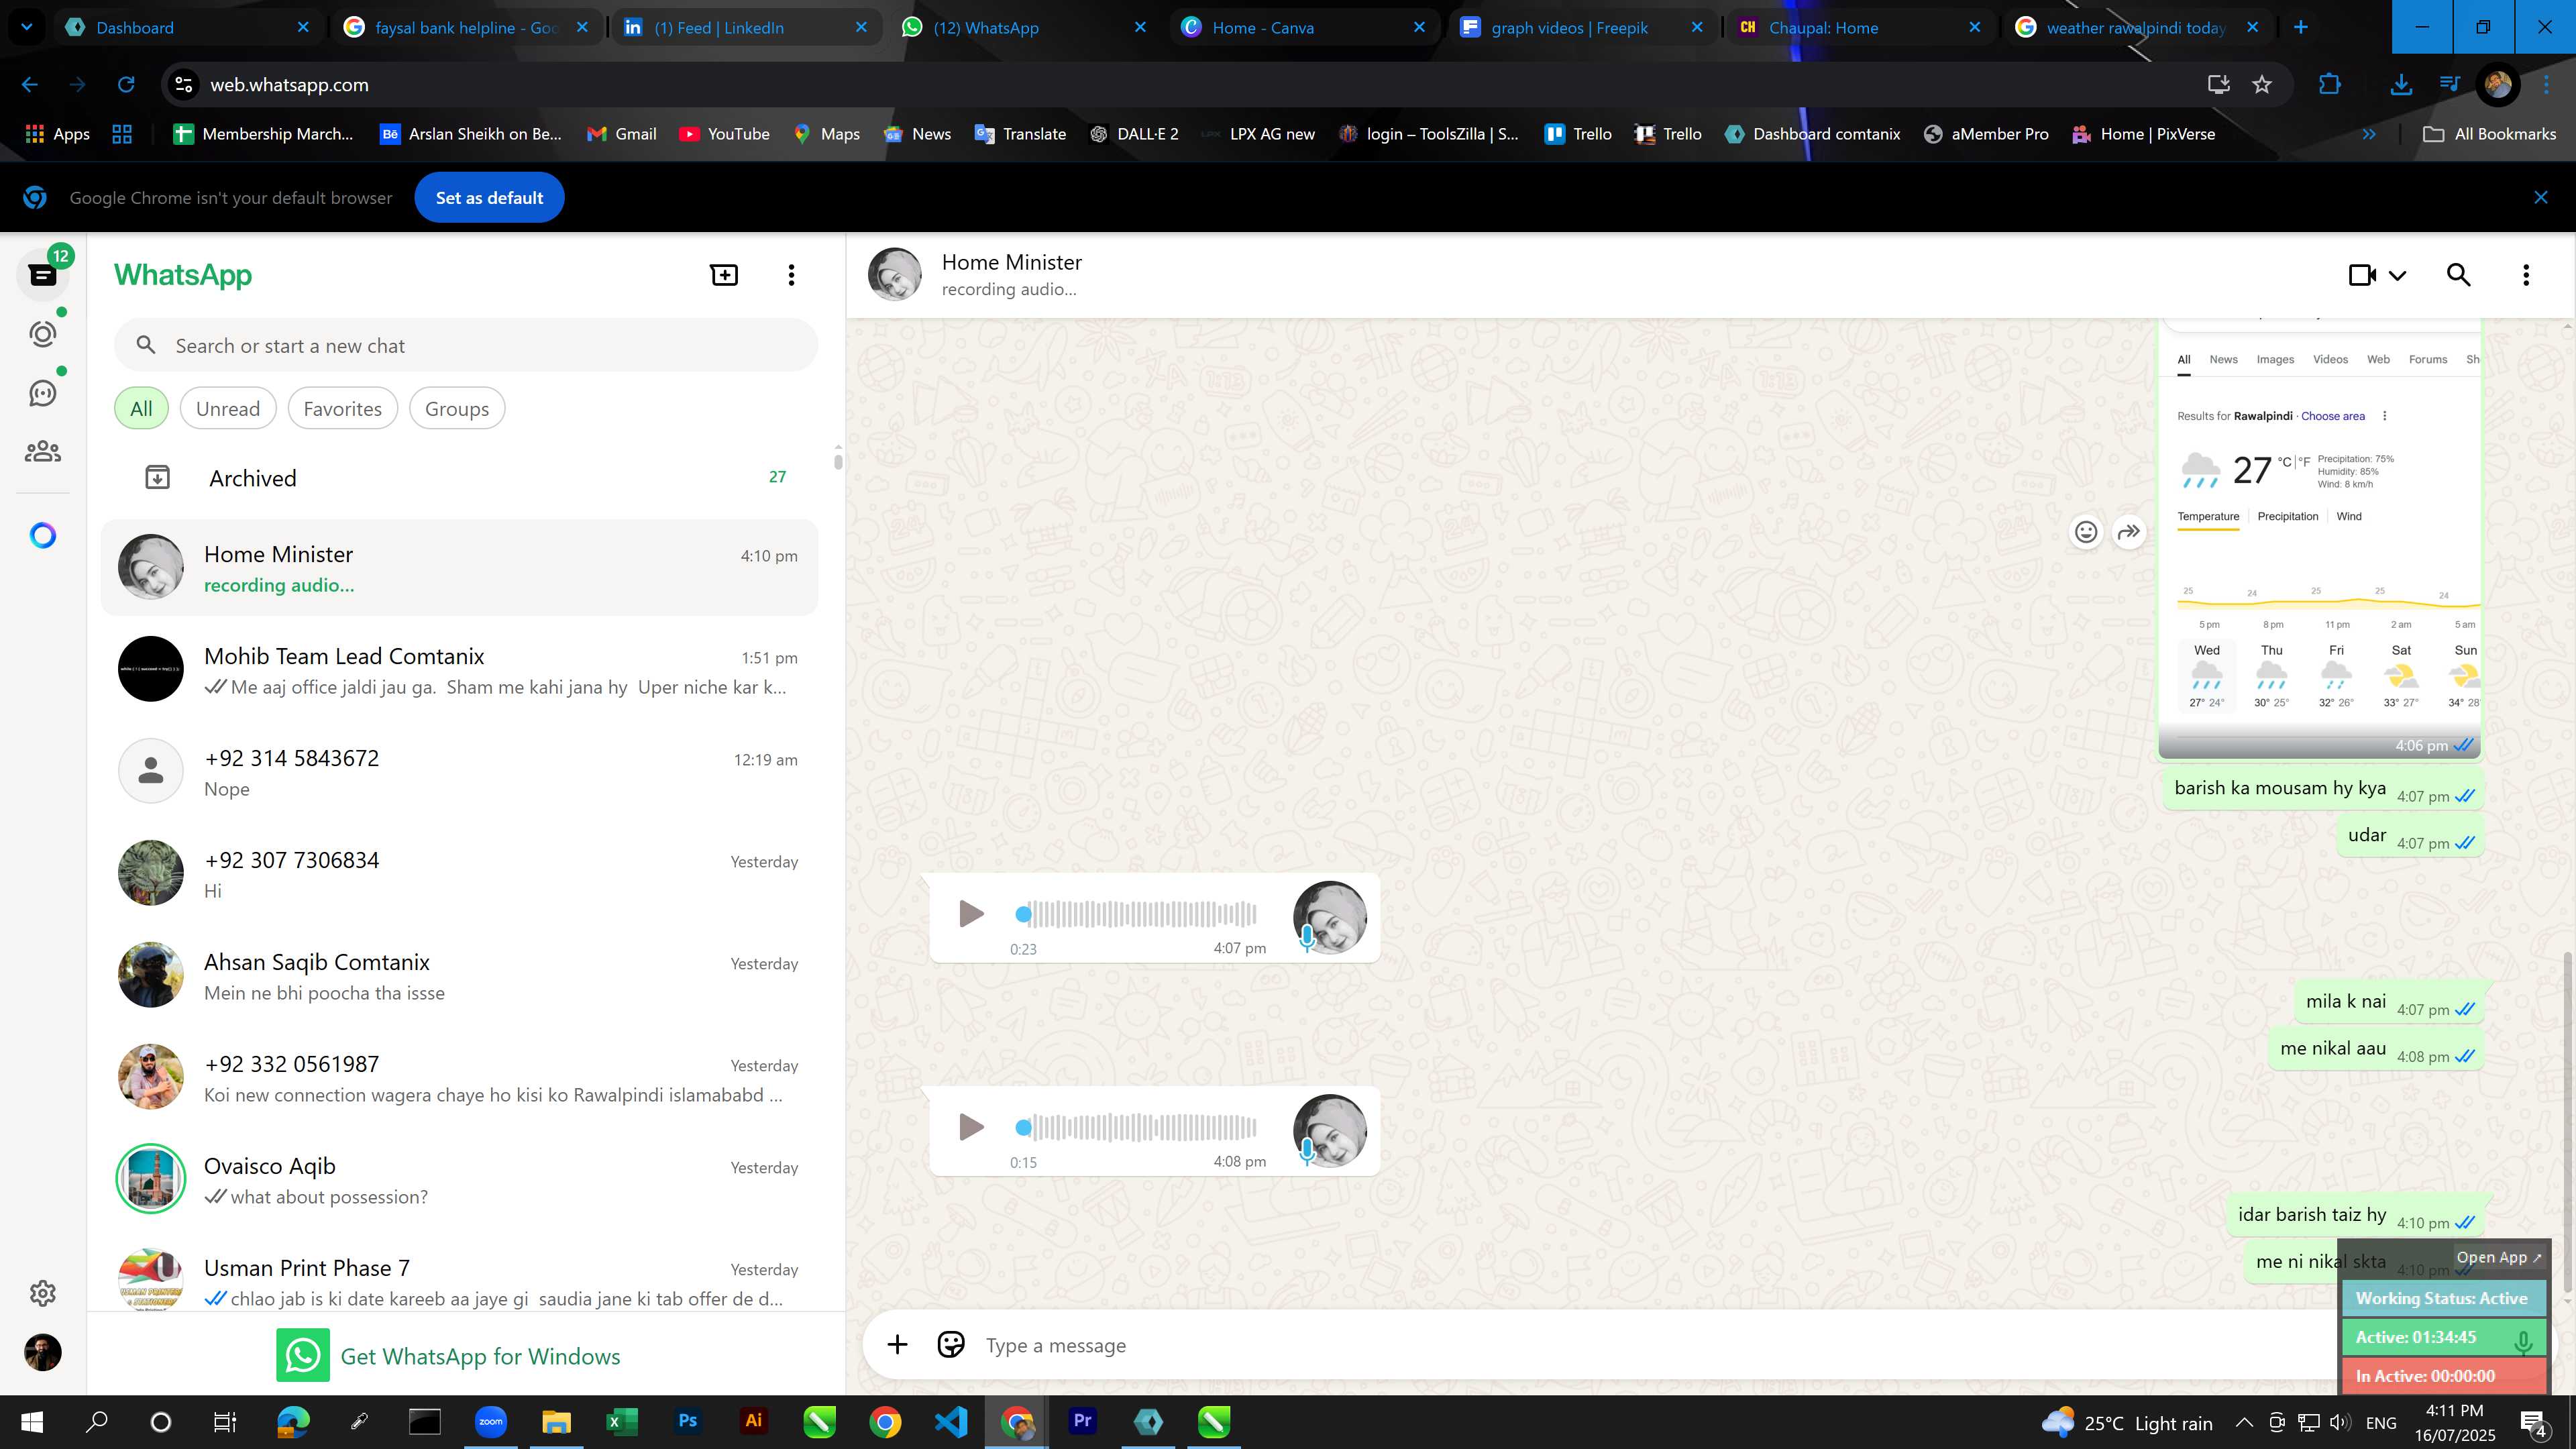The image size is (2576, 1449).
Task: Reload the WhatsApp page
Action: (x=126, y=85)
